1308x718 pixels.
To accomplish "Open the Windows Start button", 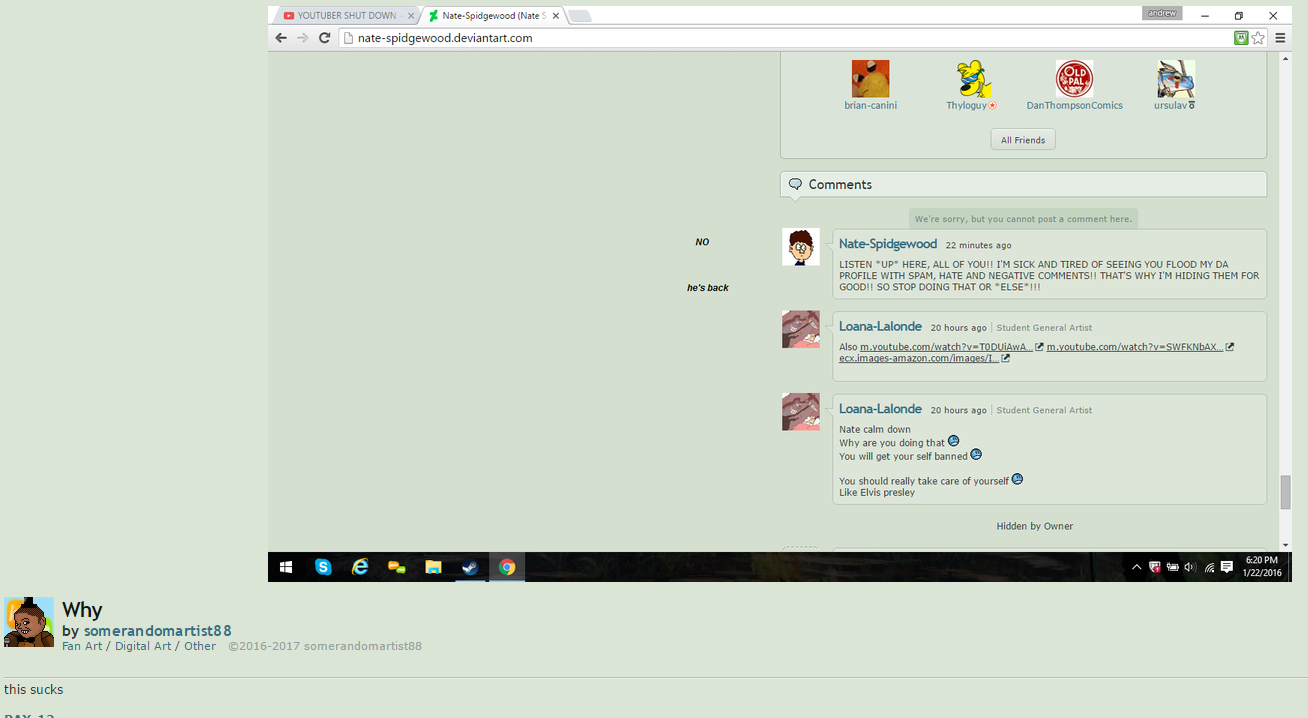I will [286, 567].
